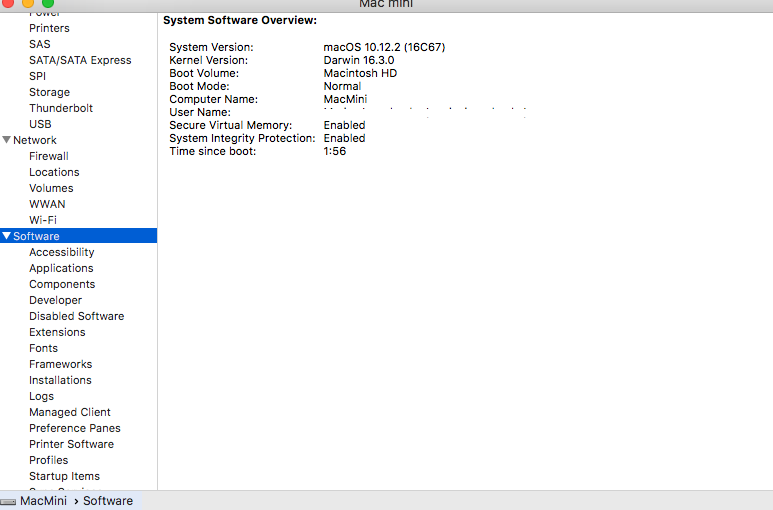Collapse the Network section disclosure triangle
773x510 pixels.
point(6,140)
